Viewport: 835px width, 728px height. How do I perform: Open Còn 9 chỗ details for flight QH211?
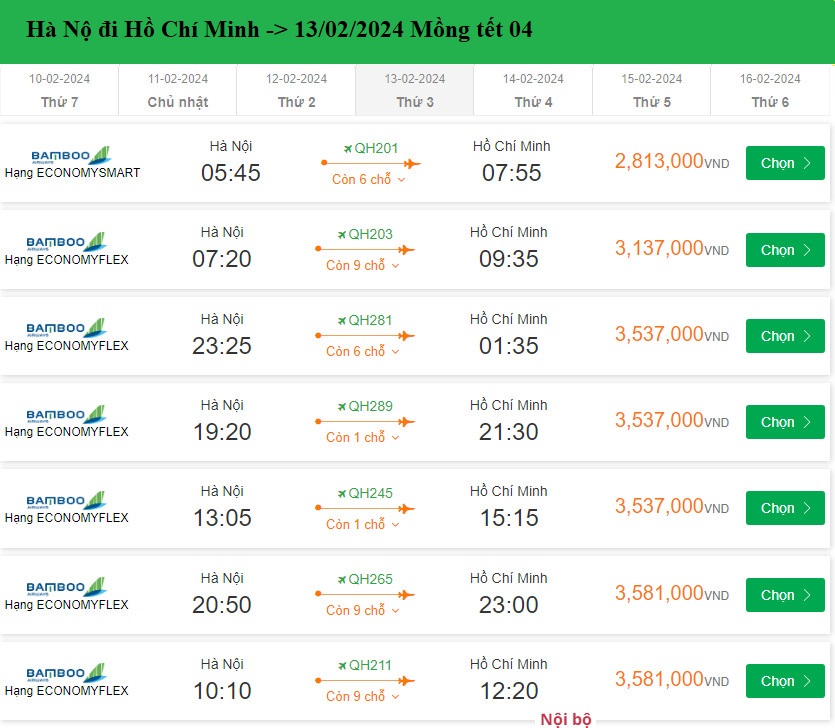(x=363, y=697)
